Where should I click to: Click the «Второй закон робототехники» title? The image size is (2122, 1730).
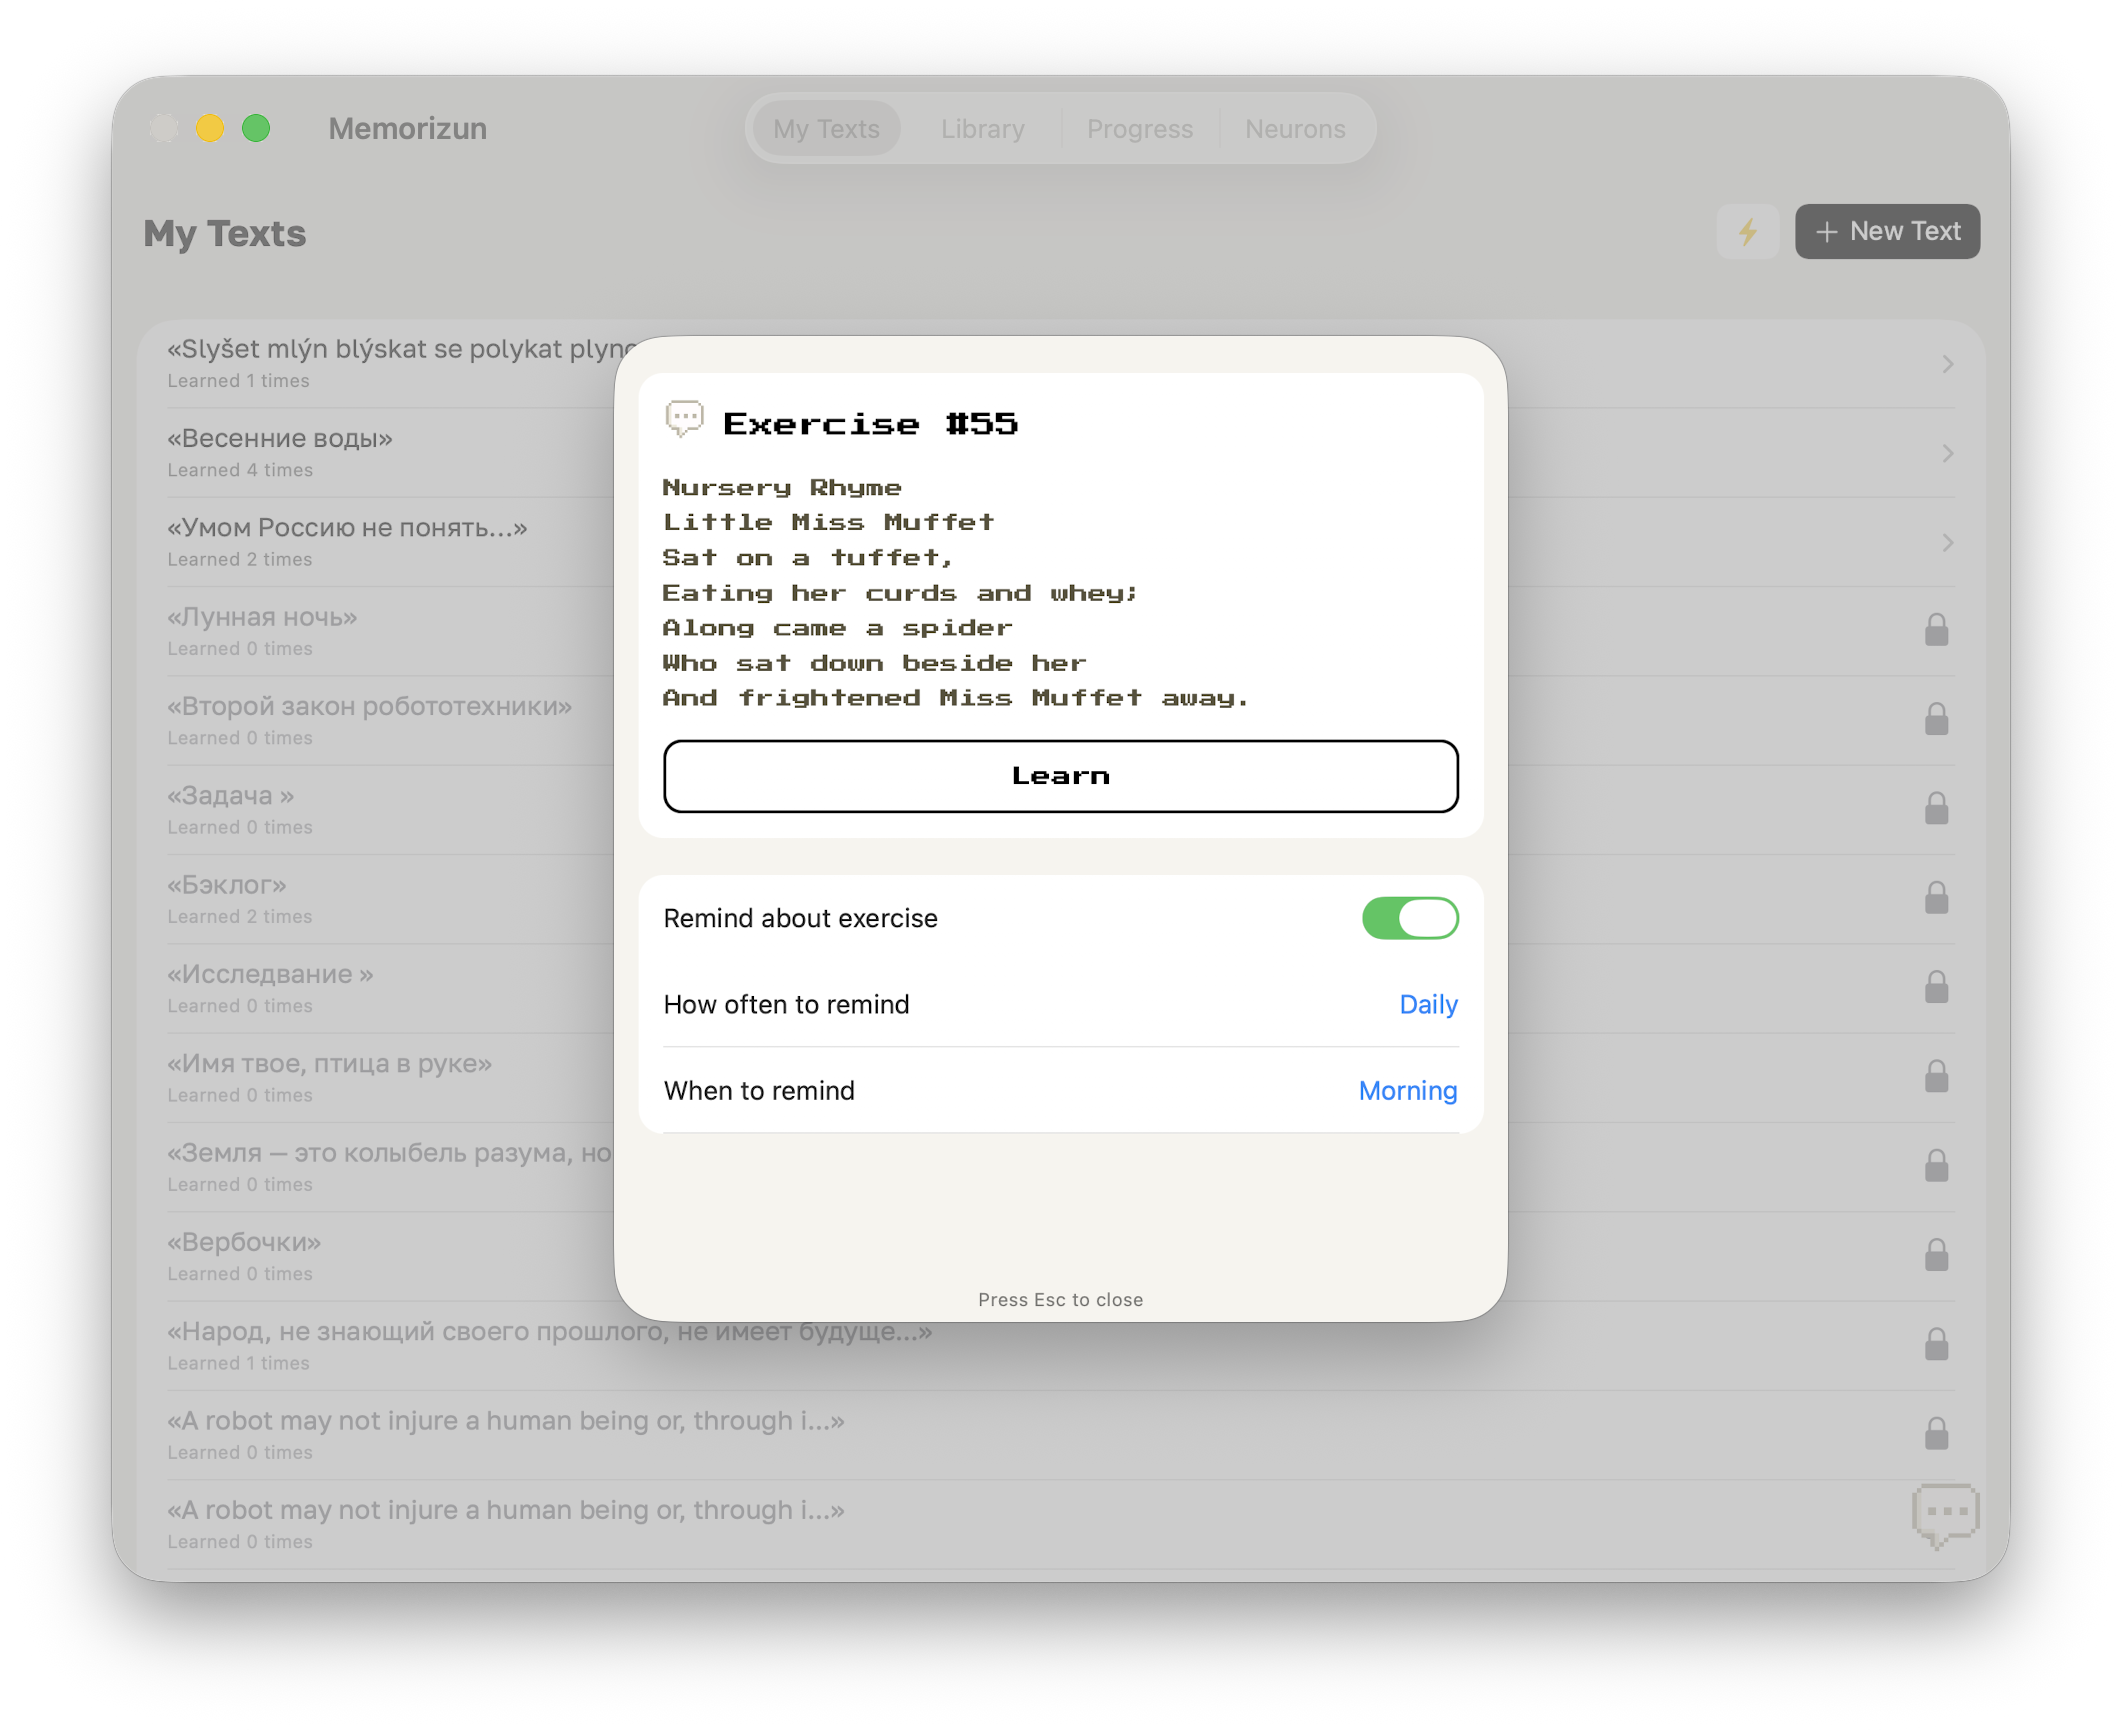[x=369, y=706]
